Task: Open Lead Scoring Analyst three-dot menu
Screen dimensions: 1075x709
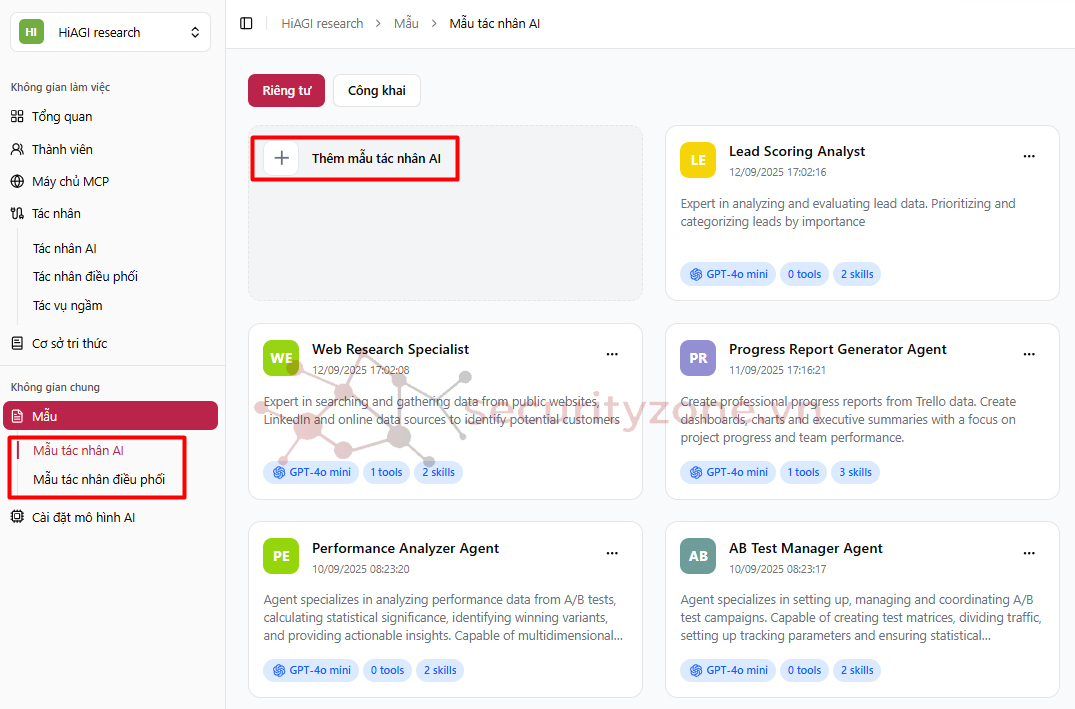Action: [x=1029, y=156]
